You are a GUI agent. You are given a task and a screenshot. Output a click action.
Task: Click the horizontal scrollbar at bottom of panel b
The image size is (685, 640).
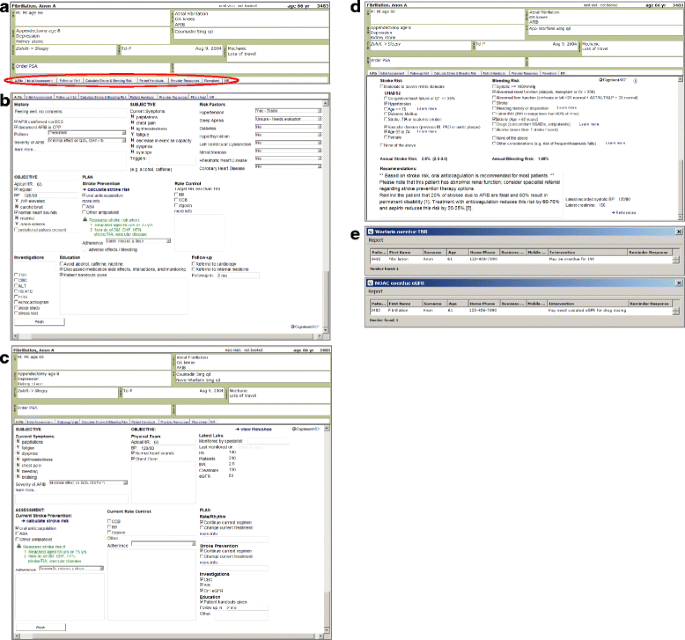click(166, 336)
